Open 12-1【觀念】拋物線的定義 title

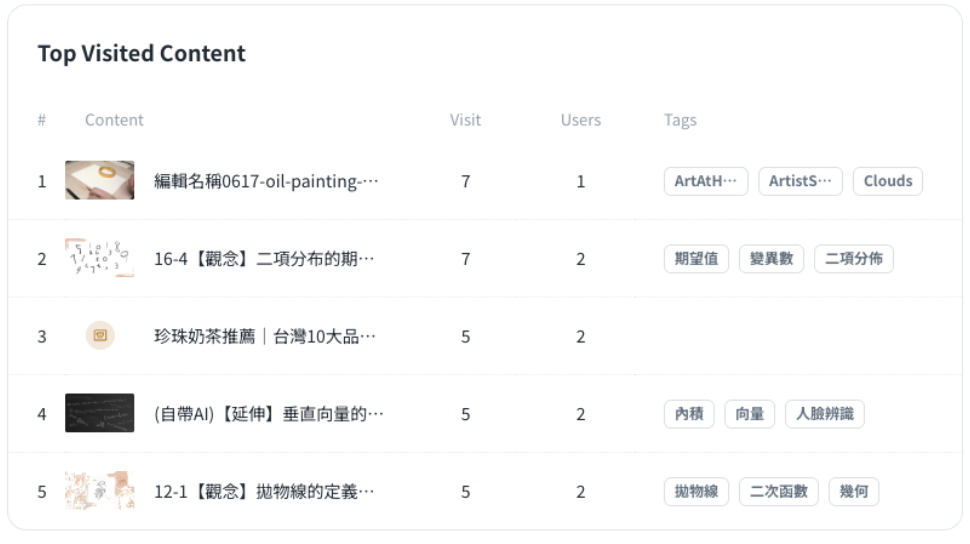pos(264,492)
